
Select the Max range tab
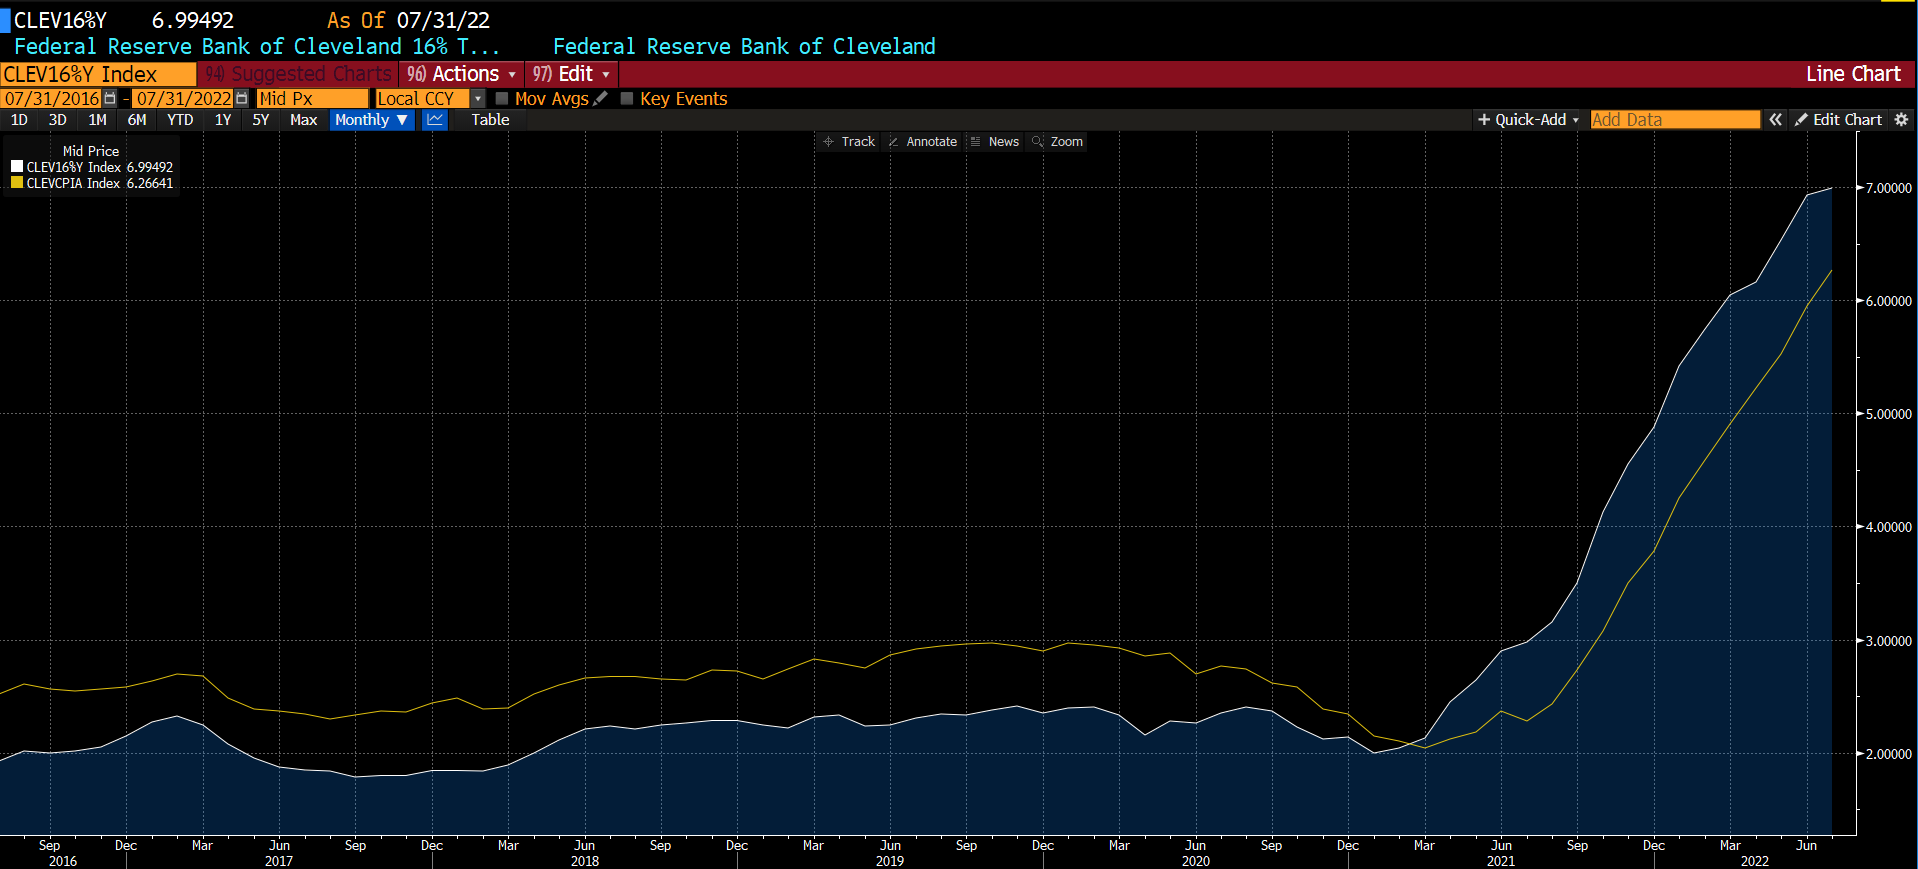coord(303,120)
